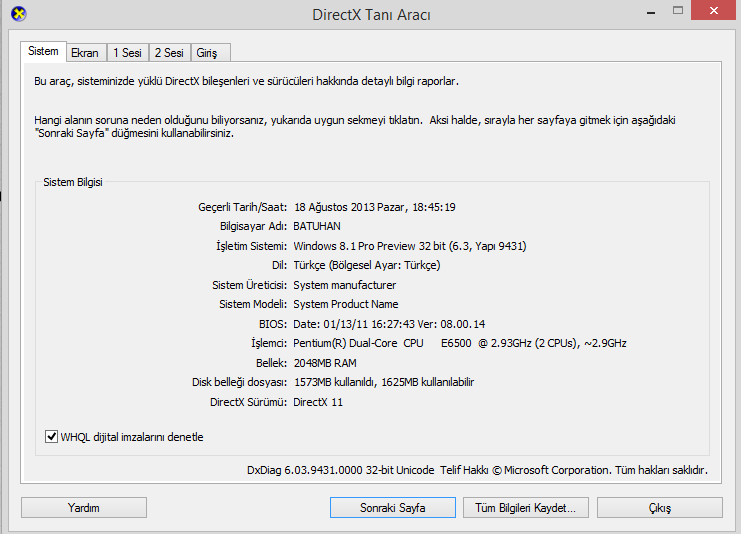This screenshot has height=534, width=741.
Task: Select the 2 Sesi tab
Action: (169, 53)
